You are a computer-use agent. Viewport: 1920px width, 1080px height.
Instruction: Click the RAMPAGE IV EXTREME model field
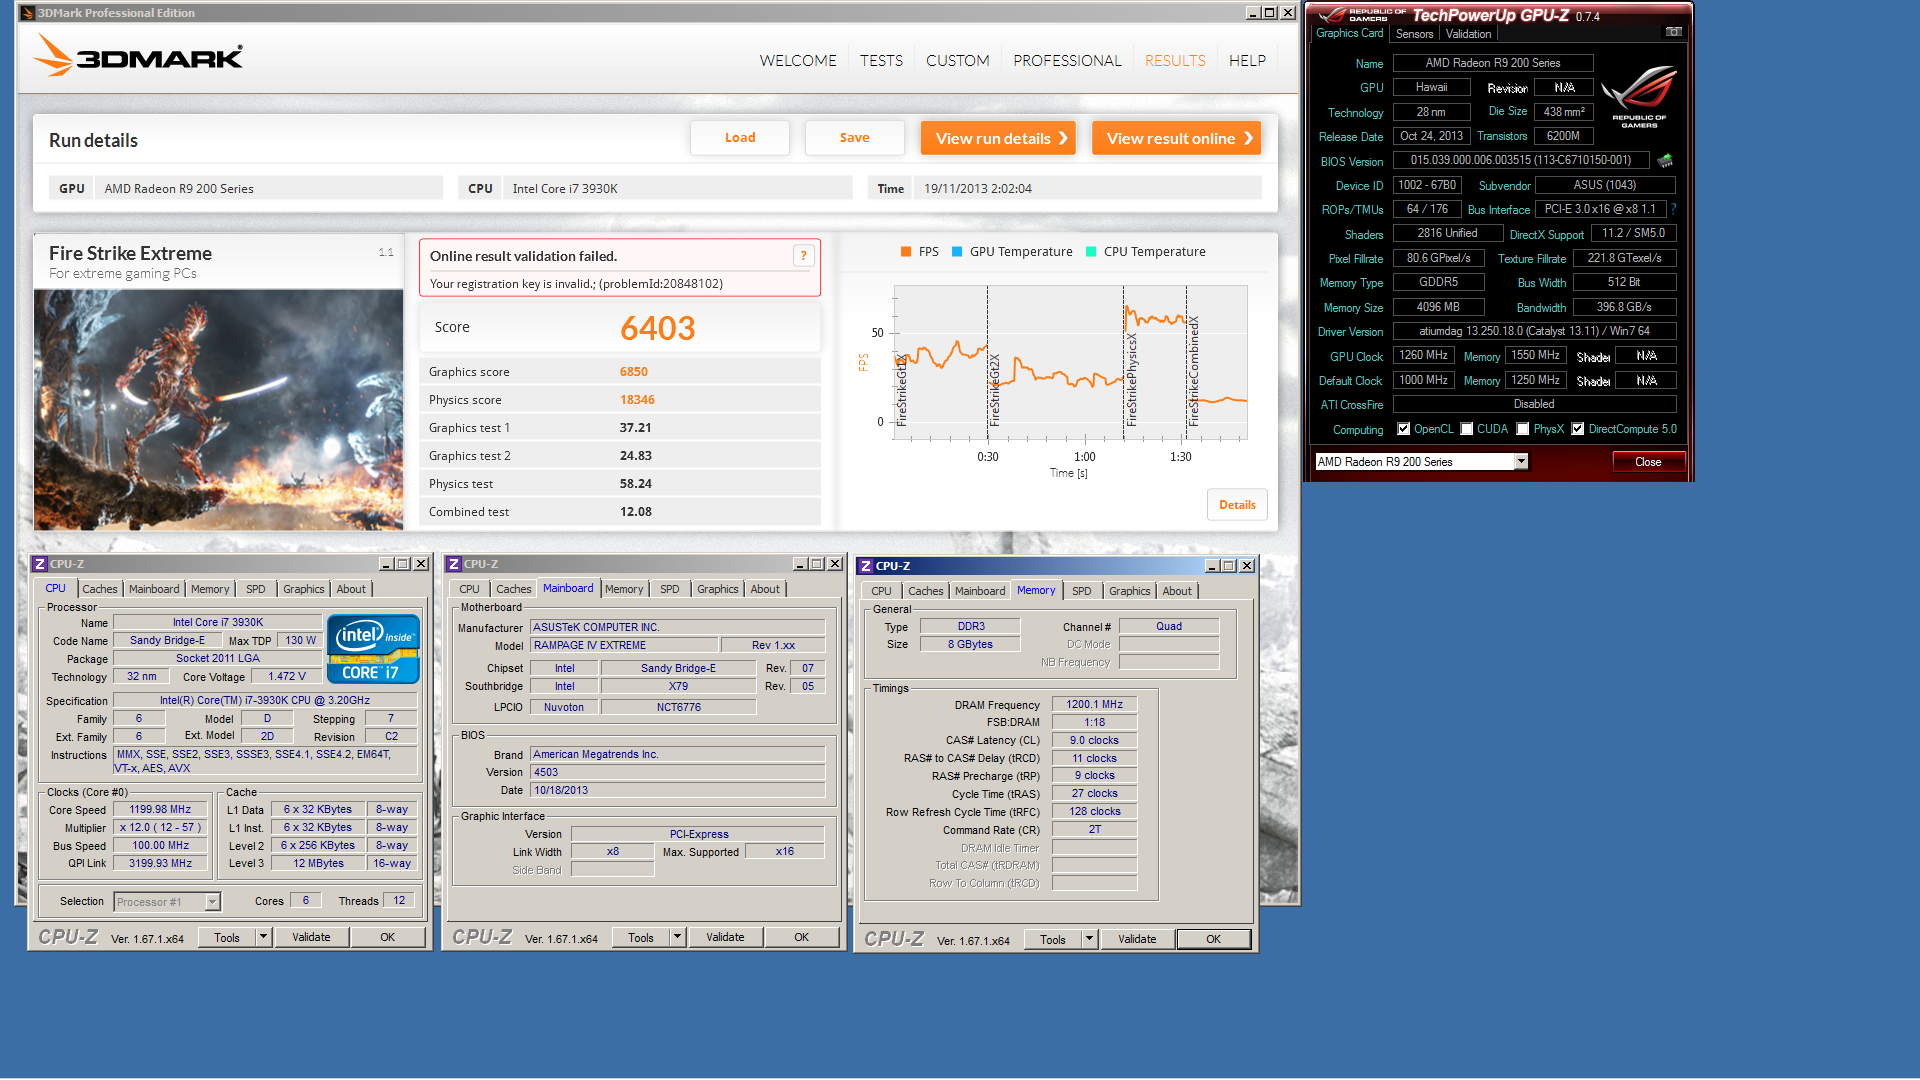point(624,646)
